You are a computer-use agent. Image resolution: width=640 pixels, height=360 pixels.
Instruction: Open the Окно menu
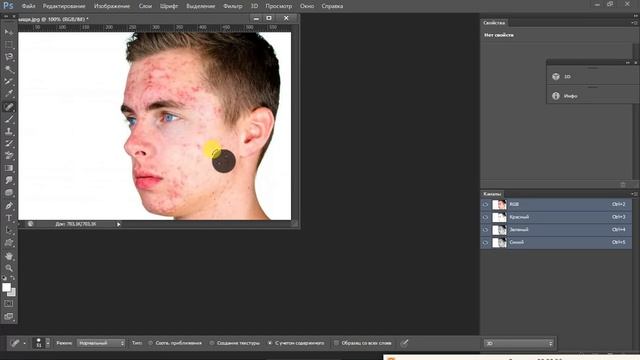[x=307, y=6]
